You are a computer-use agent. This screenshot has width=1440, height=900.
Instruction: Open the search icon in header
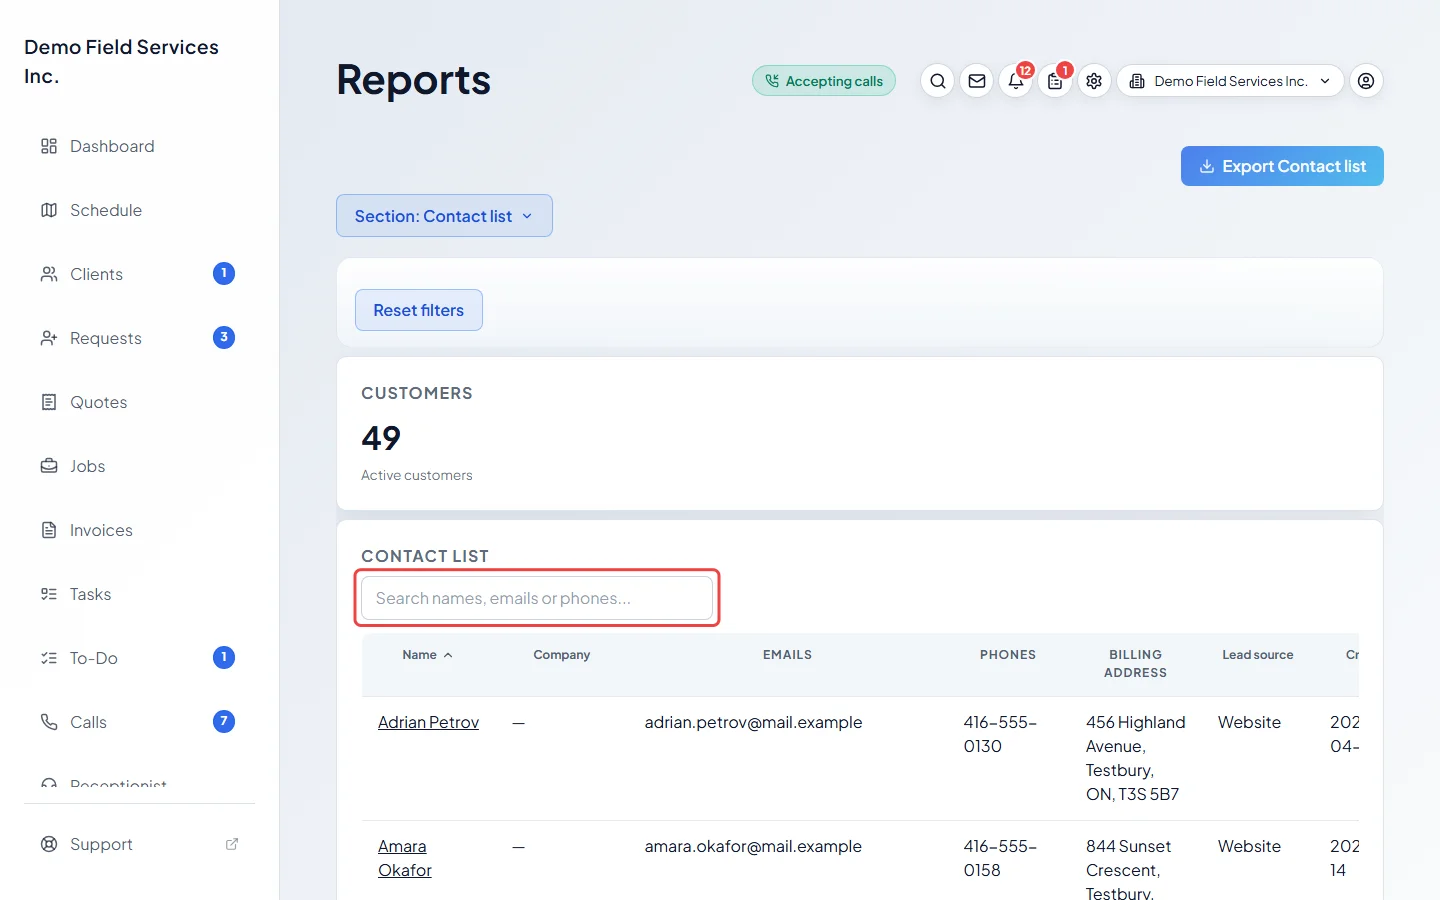[937, 81]
